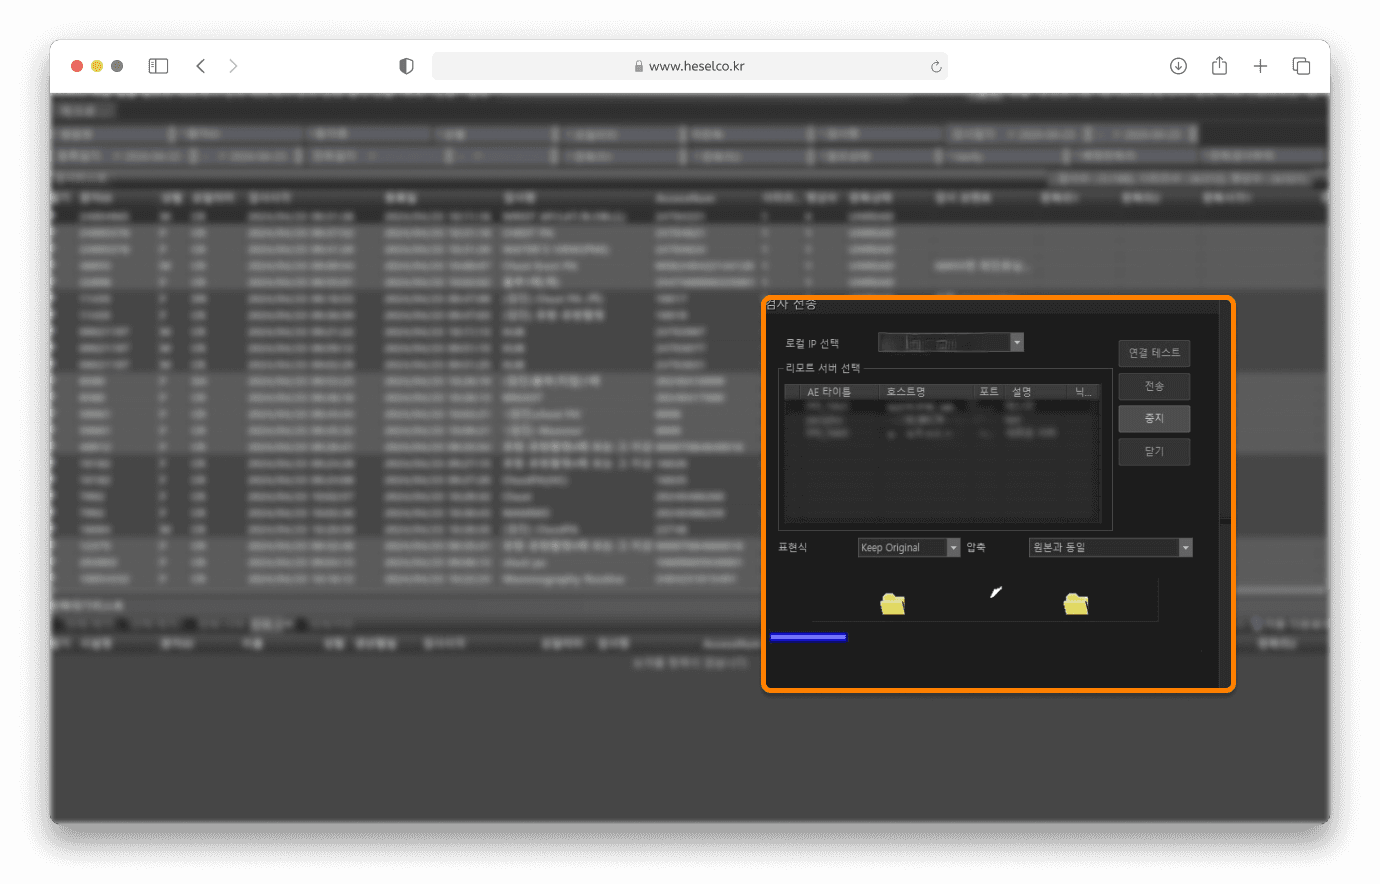The height and width of the screenshot is (884, 1380).
Task: Click the 포트 column header
Action: [x=990, y=392]
